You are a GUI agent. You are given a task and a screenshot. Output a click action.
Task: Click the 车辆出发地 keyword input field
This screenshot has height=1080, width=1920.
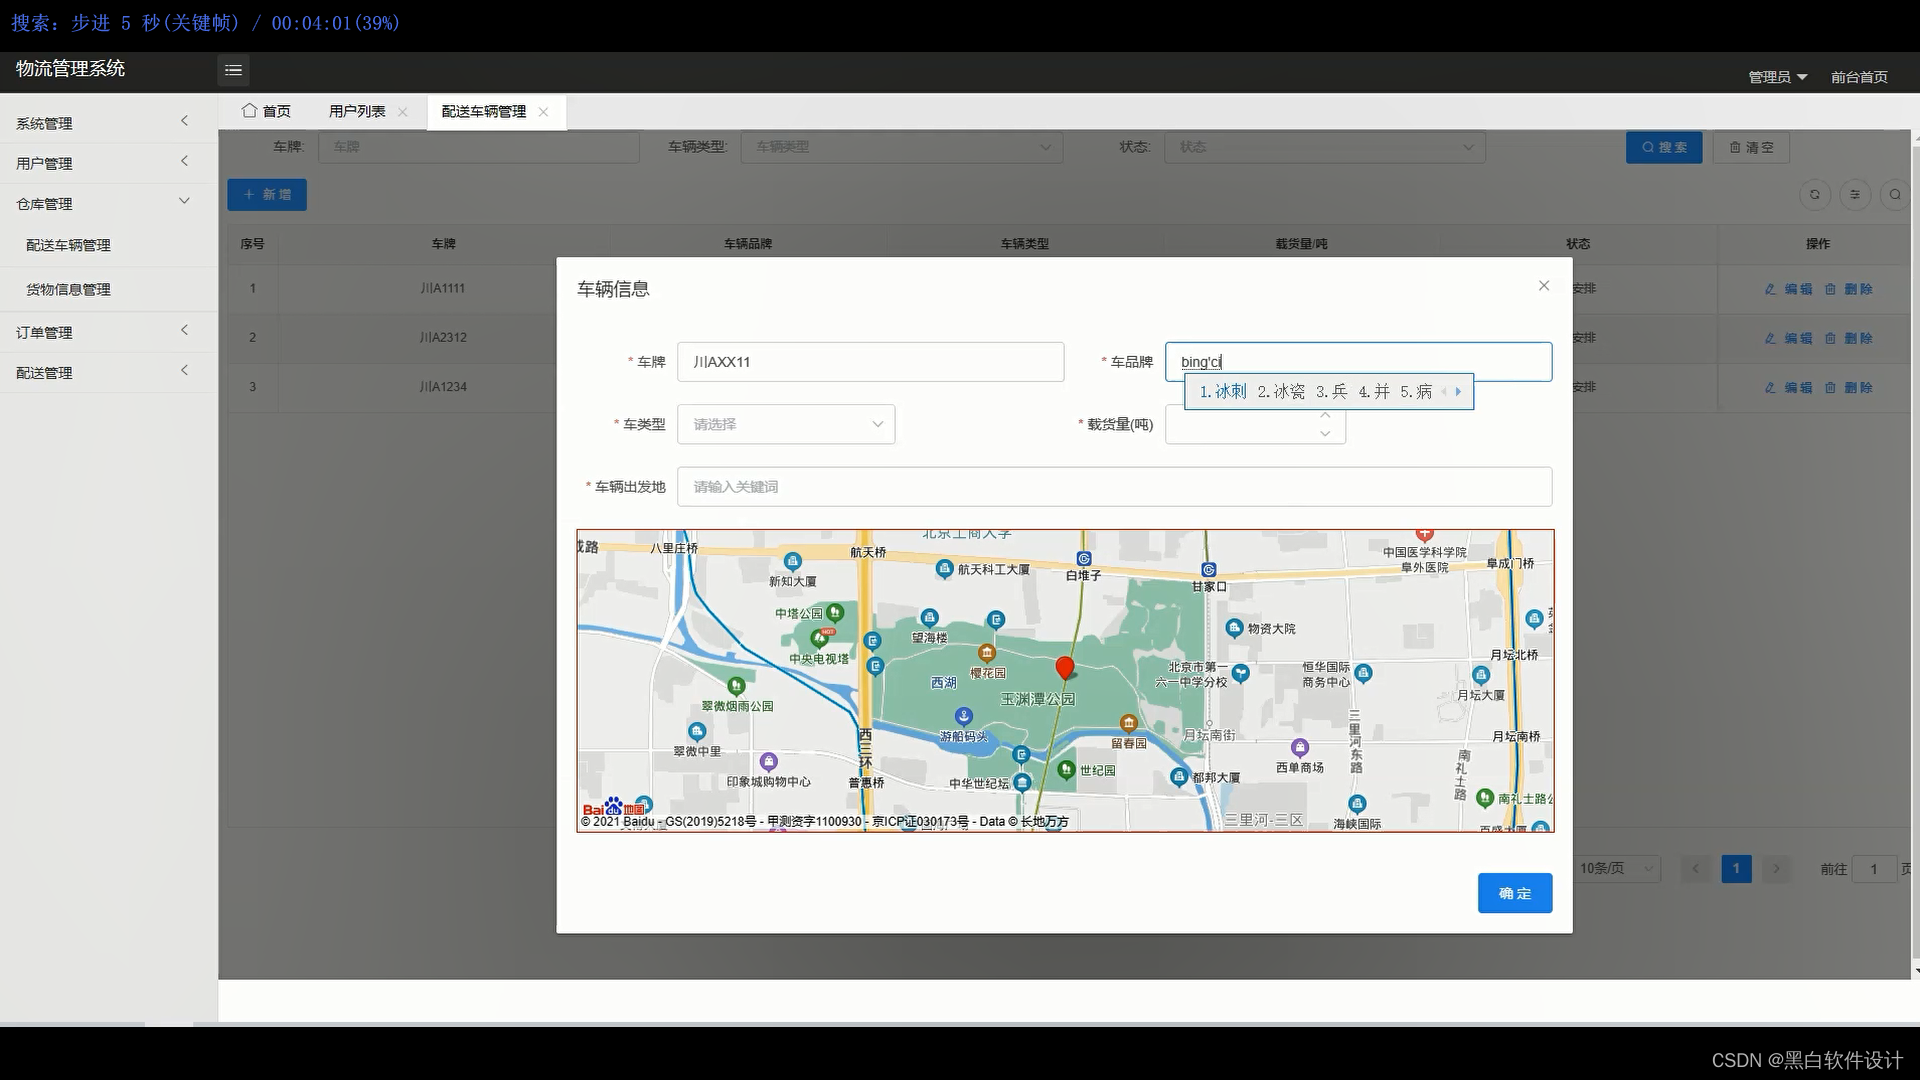tap(1114, 487)
